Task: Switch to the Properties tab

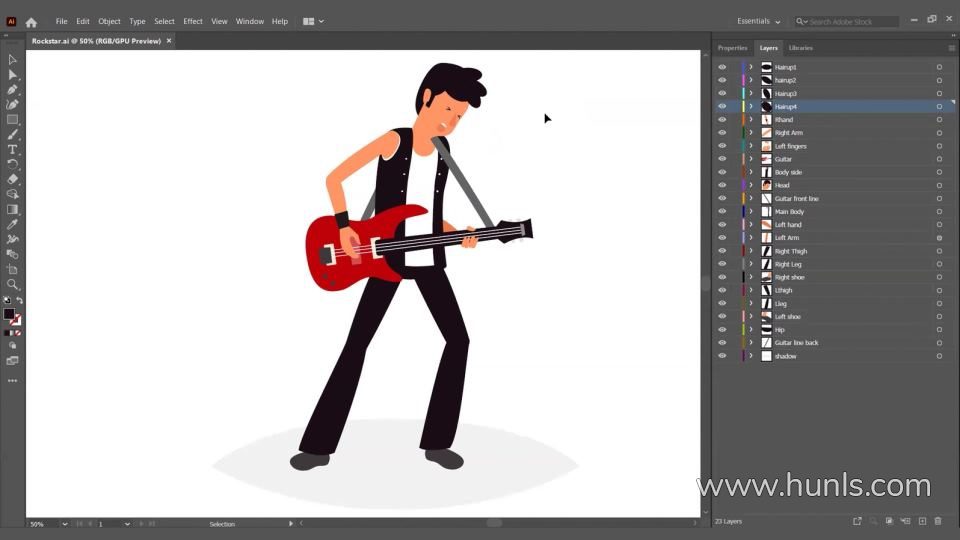Action: point(732,48)
